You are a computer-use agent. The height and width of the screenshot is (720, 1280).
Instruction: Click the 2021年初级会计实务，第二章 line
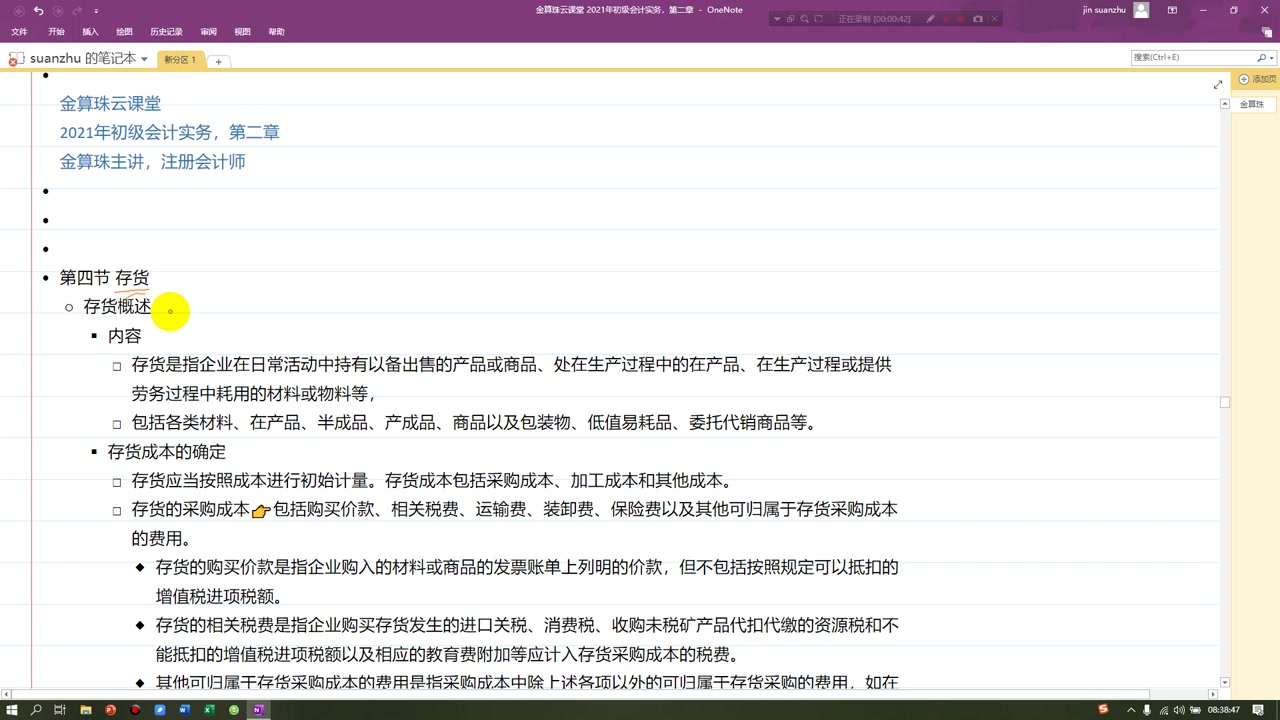(170, 132)
